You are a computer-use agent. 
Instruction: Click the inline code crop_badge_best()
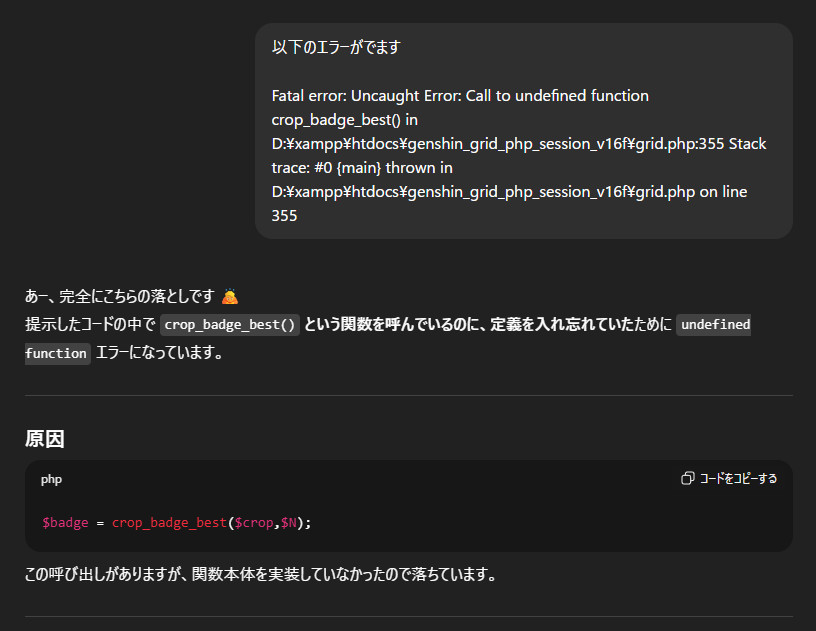click(230, 325)
